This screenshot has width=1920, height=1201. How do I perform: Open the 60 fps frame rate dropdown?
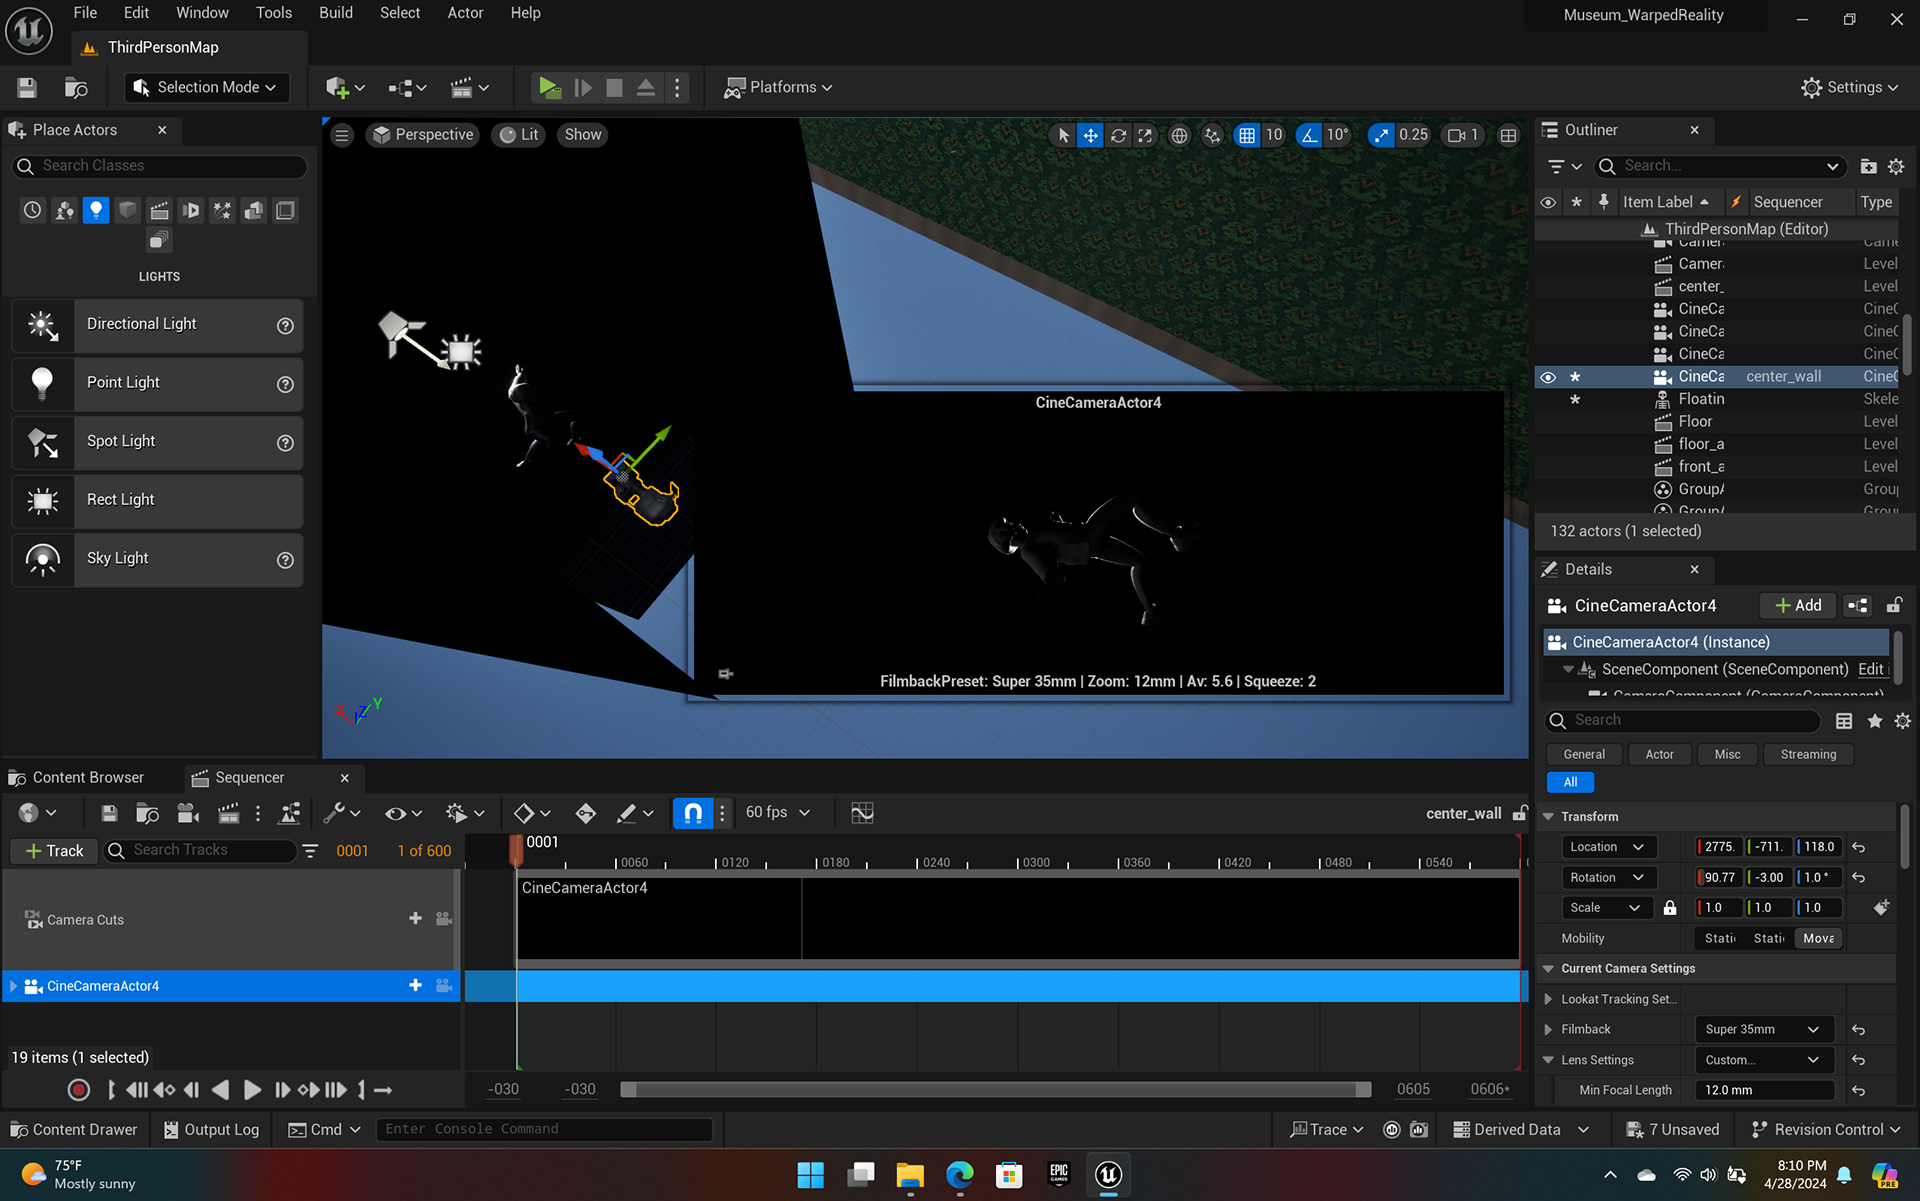778,813
